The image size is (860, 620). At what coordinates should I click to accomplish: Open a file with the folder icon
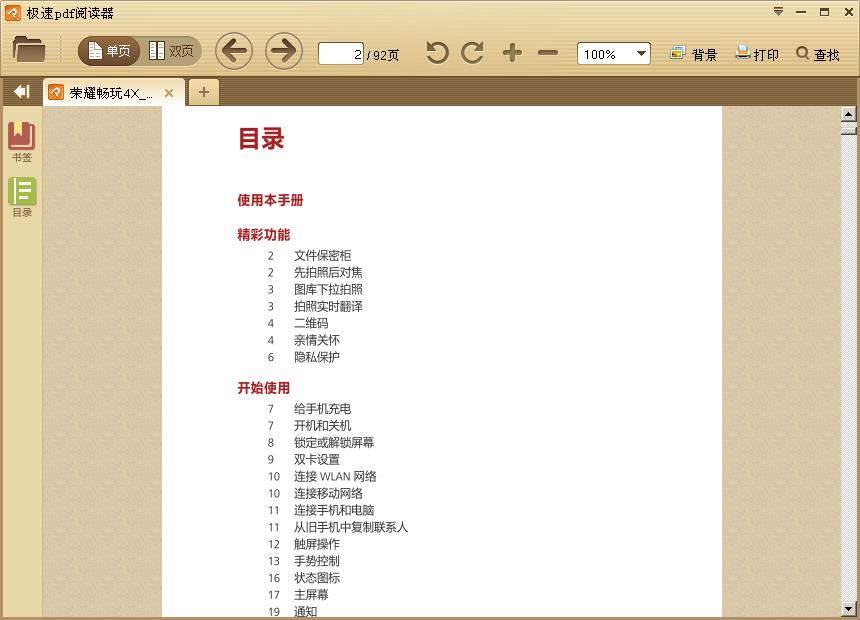[29, 50]
